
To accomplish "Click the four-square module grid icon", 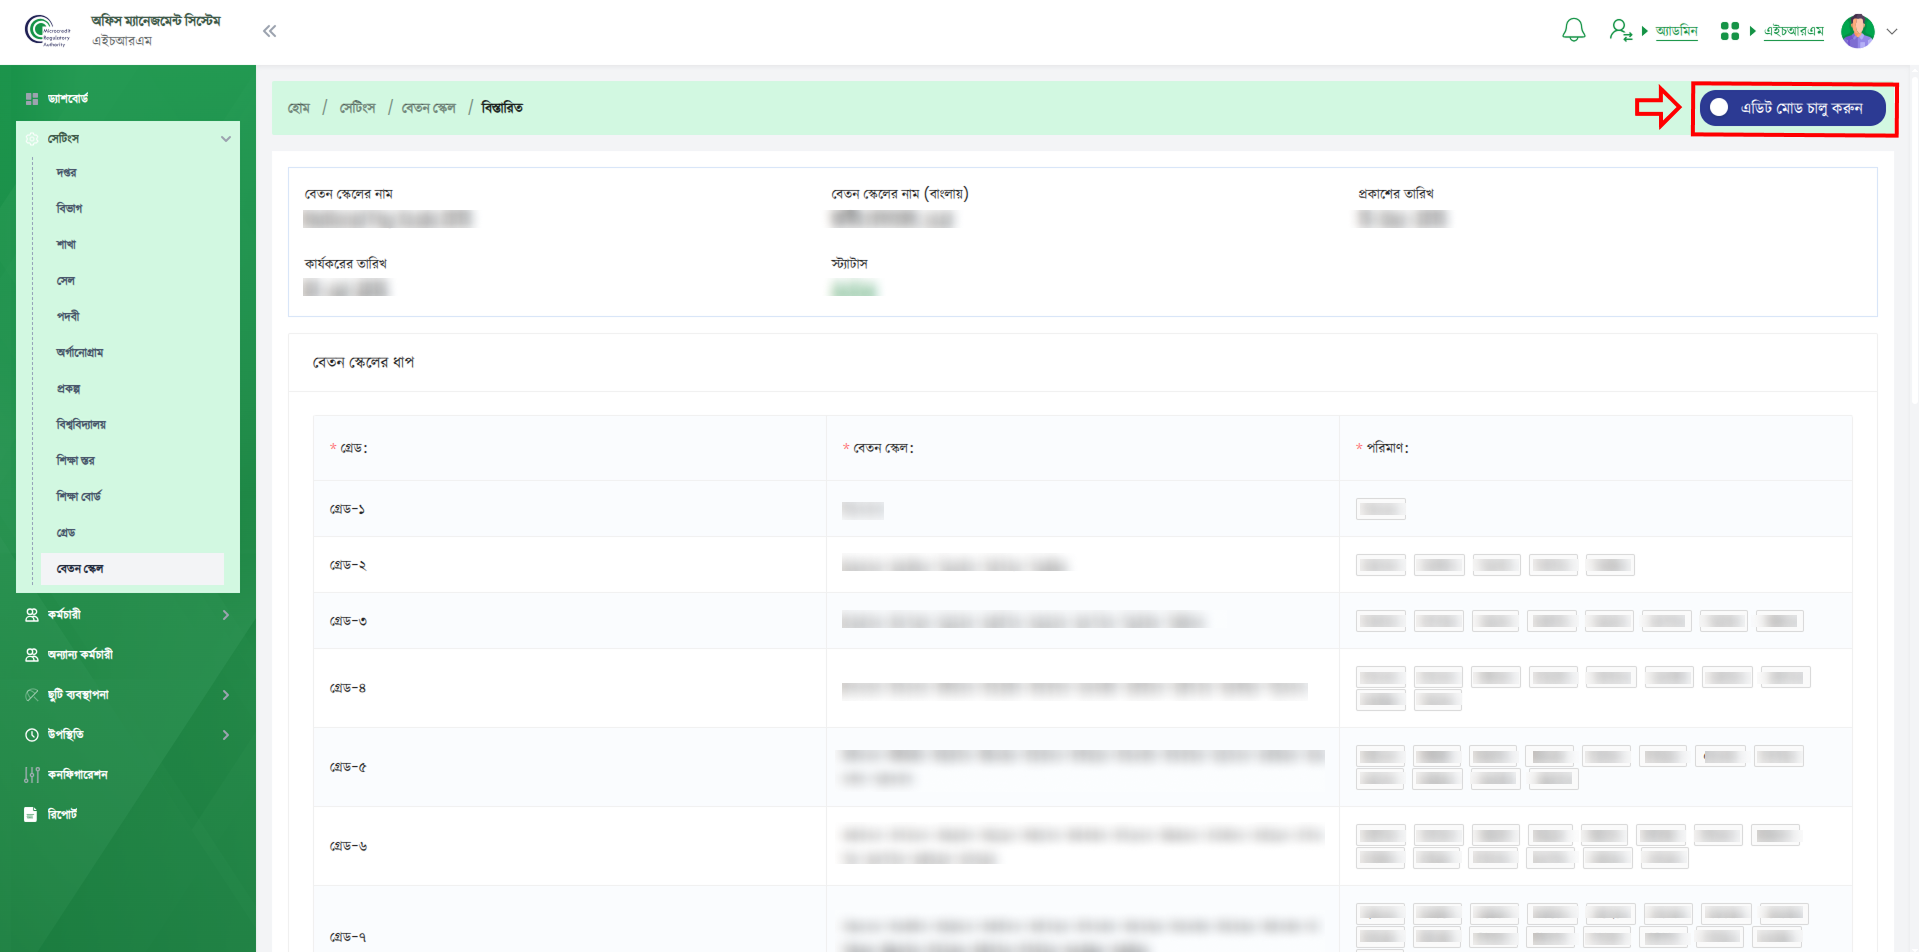I will click(x=1729, y=31).
